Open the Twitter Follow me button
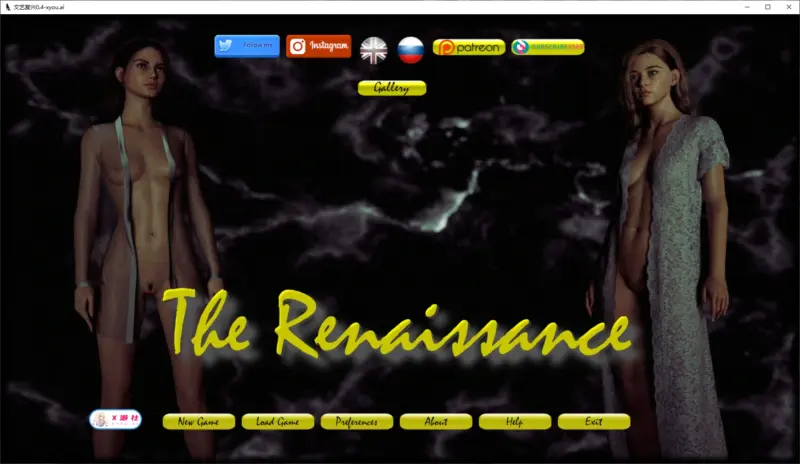 click(x=247, y=46)
